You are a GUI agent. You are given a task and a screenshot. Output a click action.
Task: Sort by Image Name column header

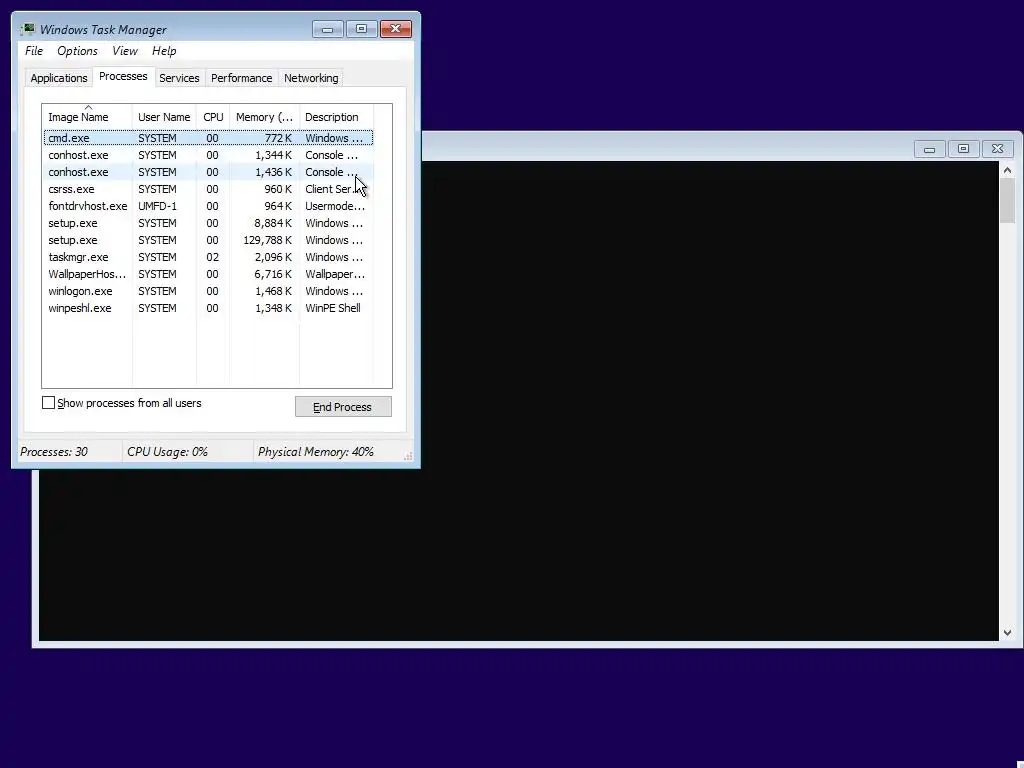(x=87, y=117)
